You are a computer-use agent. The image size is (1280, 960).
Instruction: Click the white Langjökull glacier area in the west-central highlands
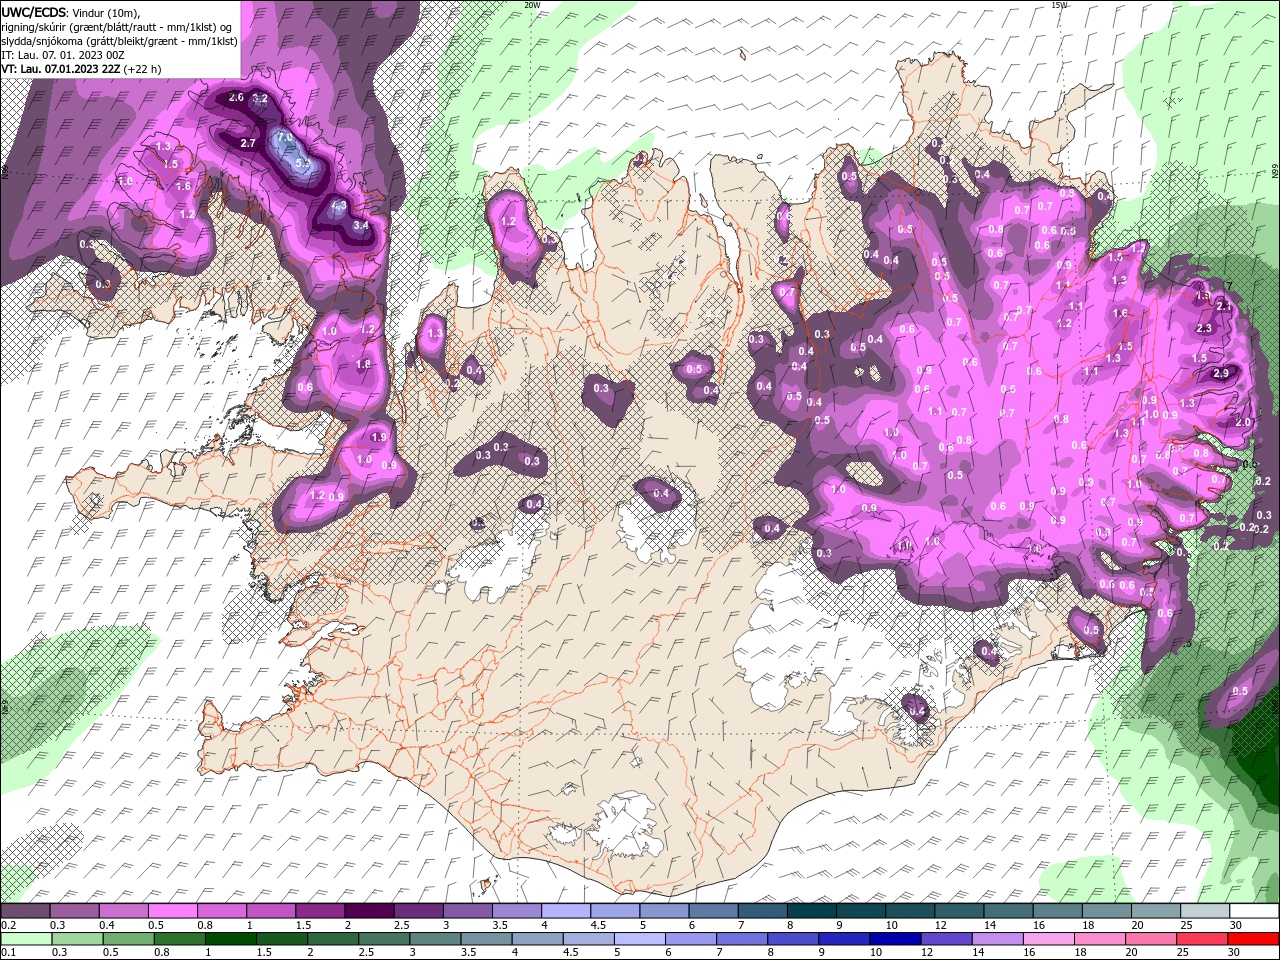click(500, 558)
